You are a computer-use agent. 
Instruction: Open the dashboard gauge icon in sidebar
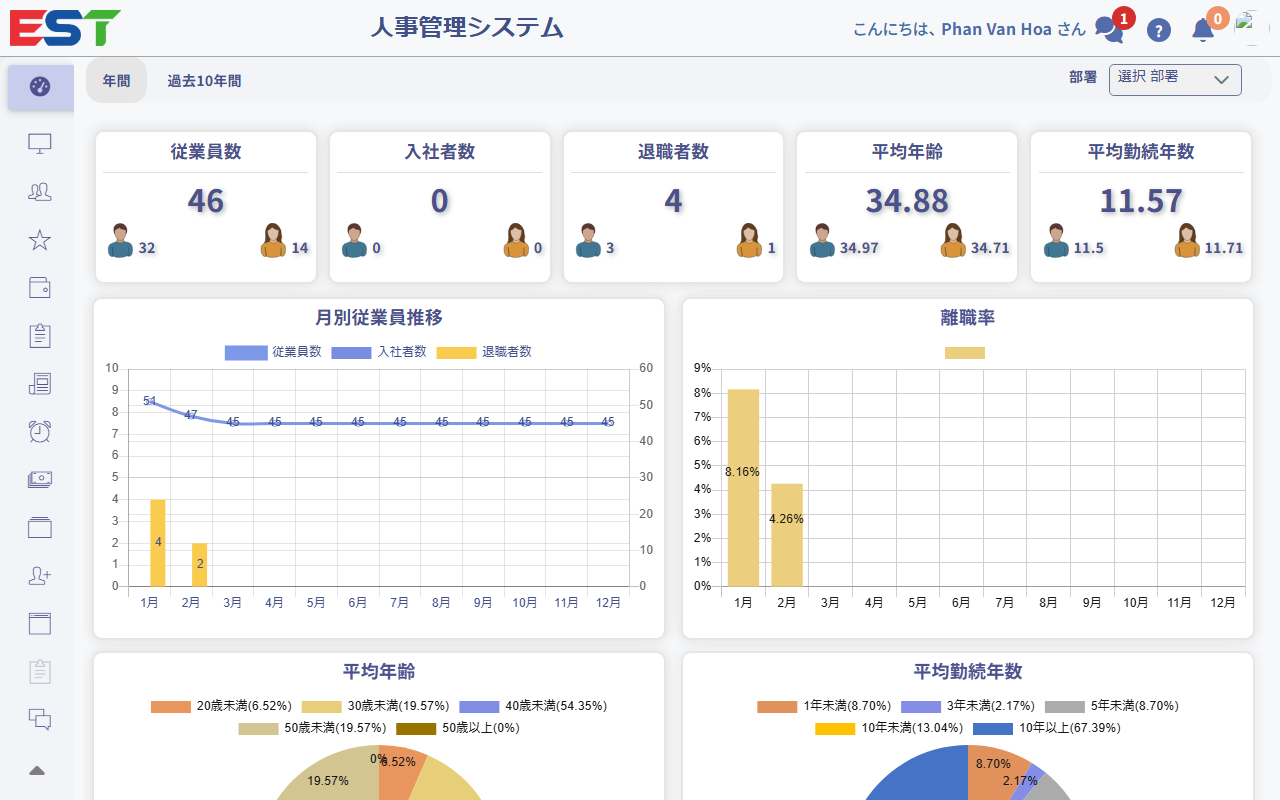[40, 87]
